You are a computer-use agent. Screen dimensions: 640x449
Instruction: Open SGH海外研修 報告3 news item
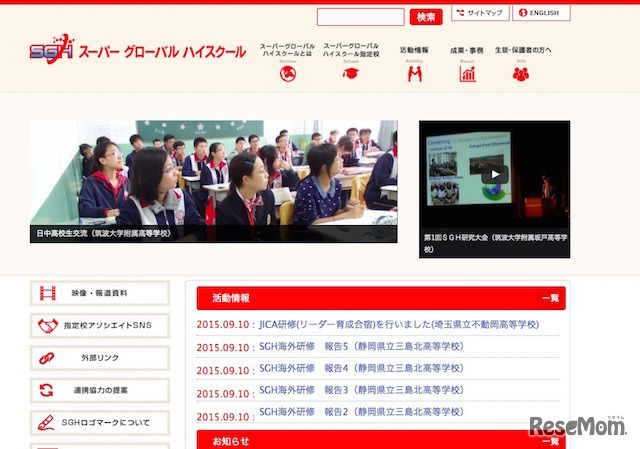click(x=361, y=390)
